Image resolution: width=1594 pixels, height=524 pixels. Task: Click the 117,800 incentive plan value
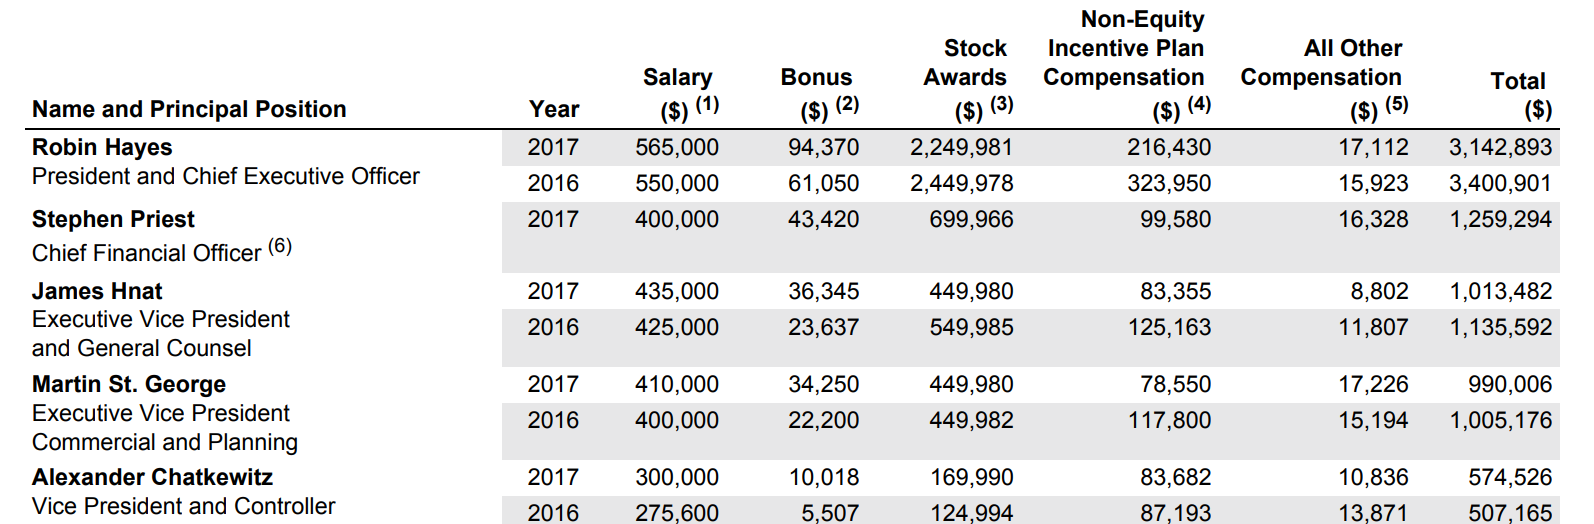[x=1169, y=421]
